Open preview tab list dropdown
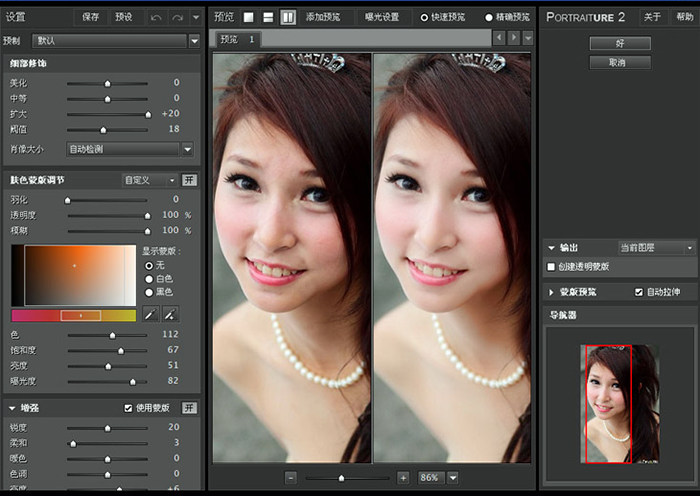The height and width of the screenshot is (496, 700). [x=528, y=38]
